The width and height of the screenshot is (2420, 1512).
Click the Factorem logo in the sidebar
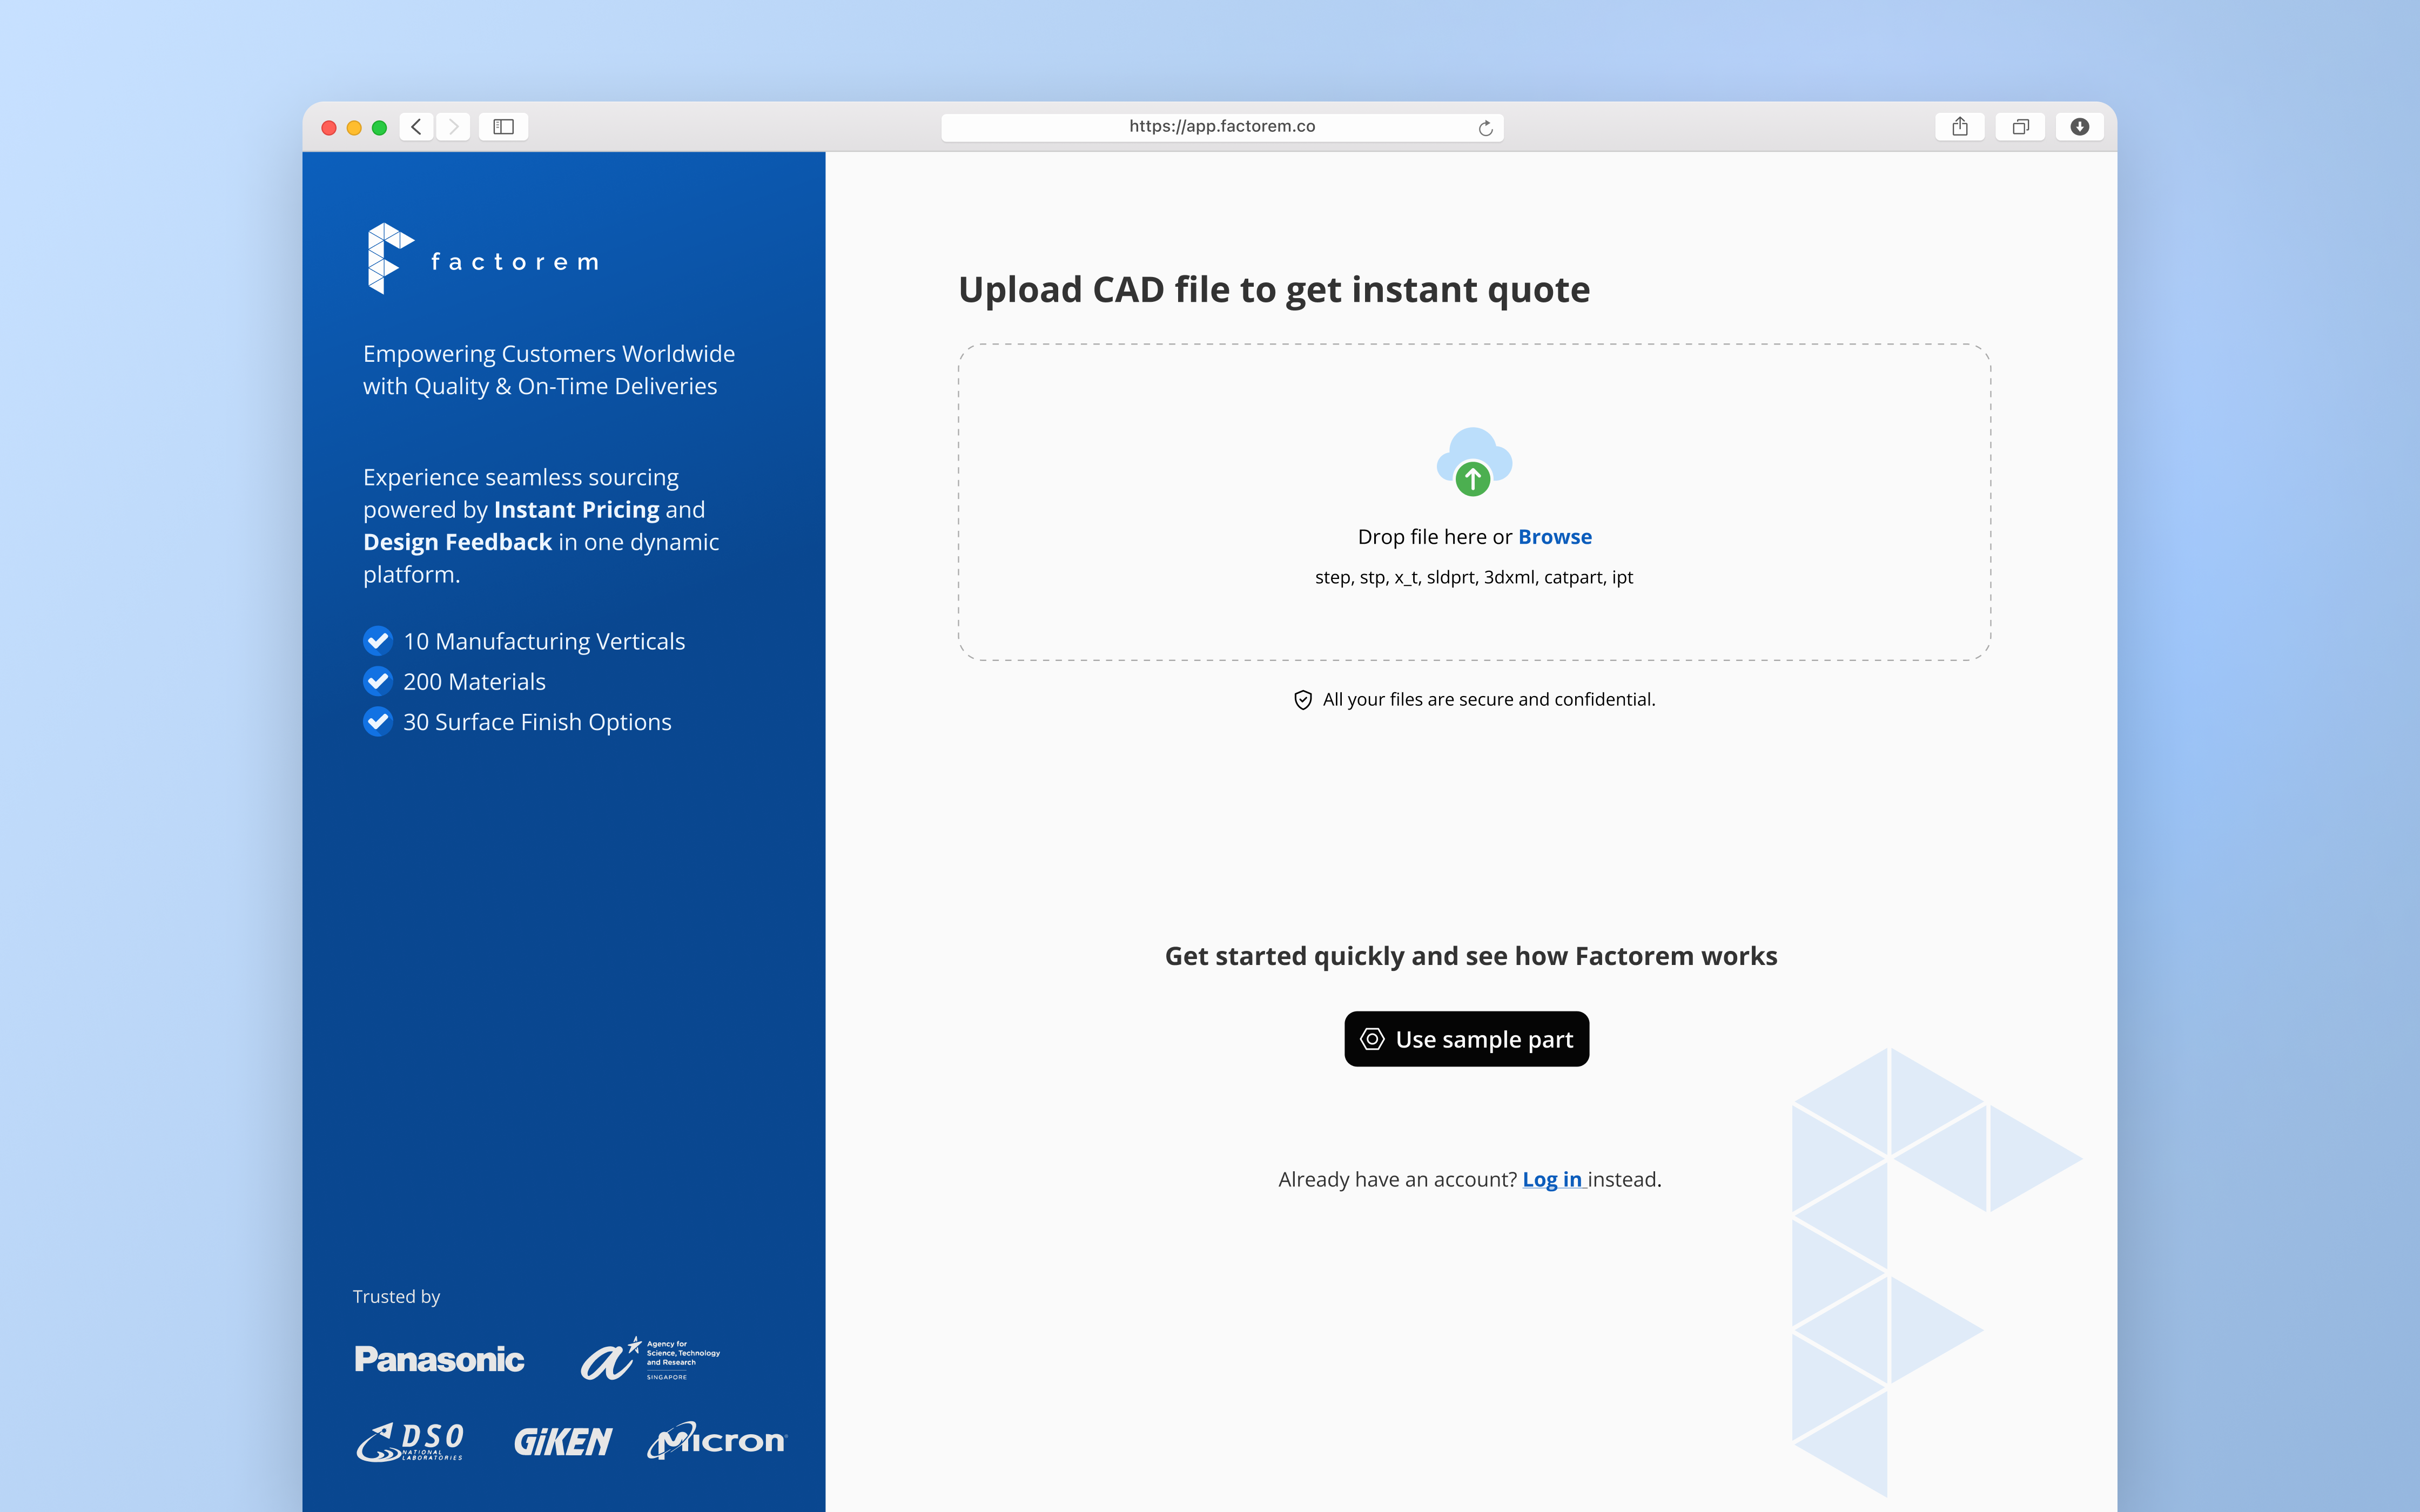483,259
